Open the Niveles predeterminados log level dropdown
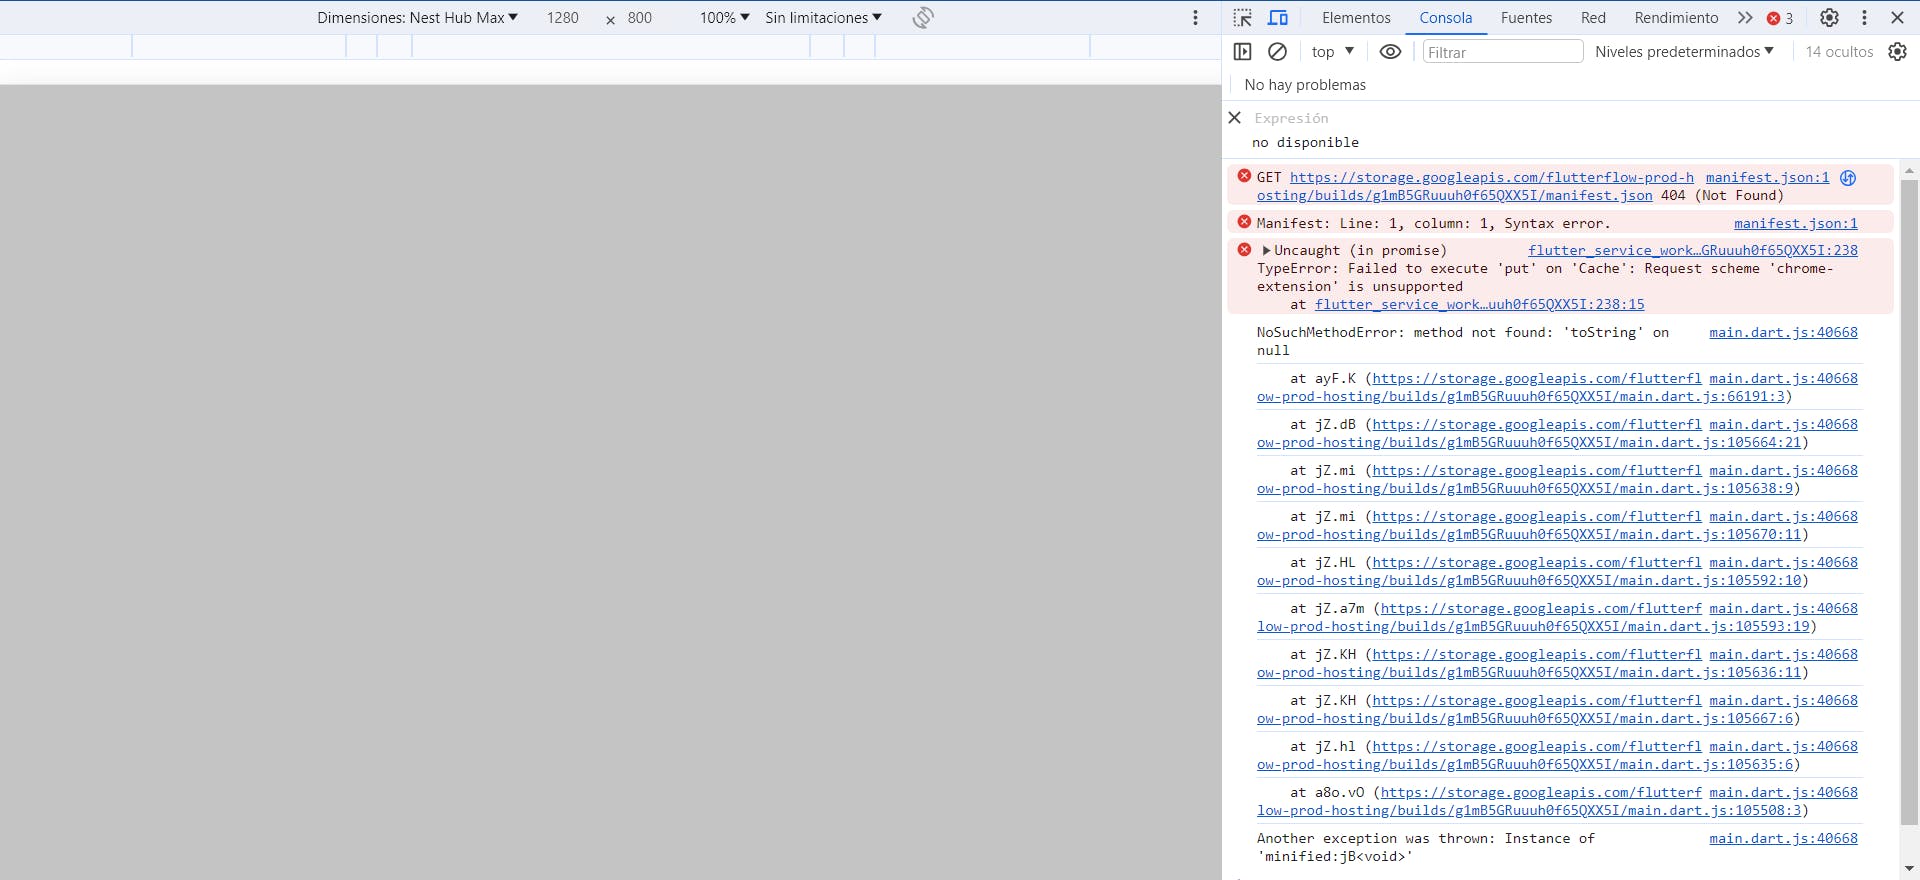Viewport: 1920px width, 880px height. (x=1684, y=52)
